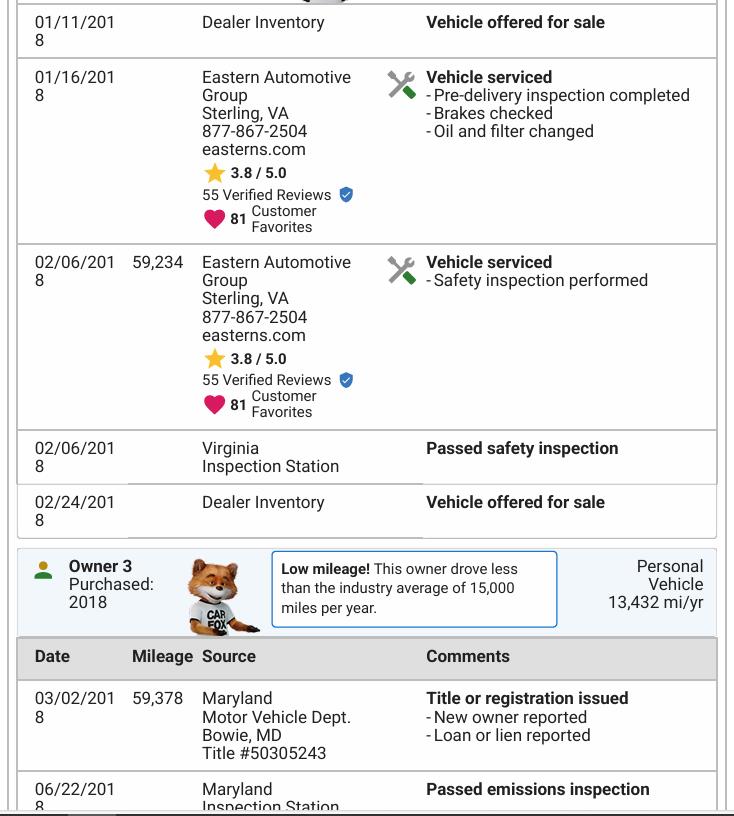This screenshot has width=734, height=816.
Task: Click pink heart favorites icon in second listing
Action: tap(214, 404)
